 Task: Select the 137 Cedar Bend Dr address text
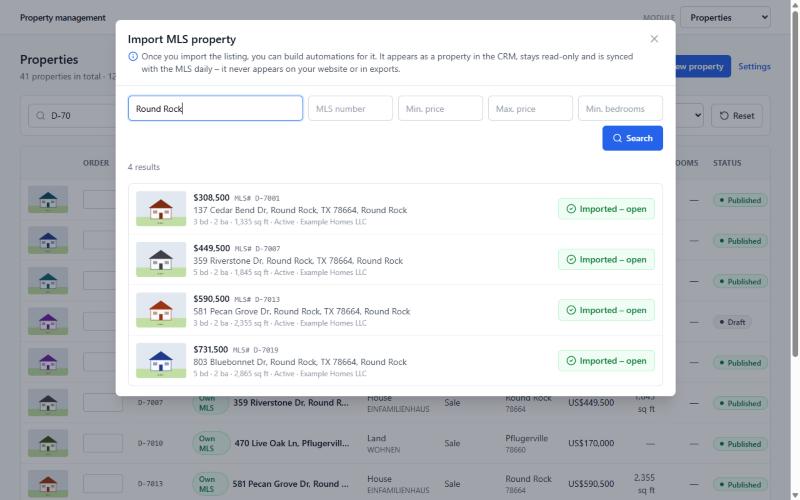tap(300, 210)
